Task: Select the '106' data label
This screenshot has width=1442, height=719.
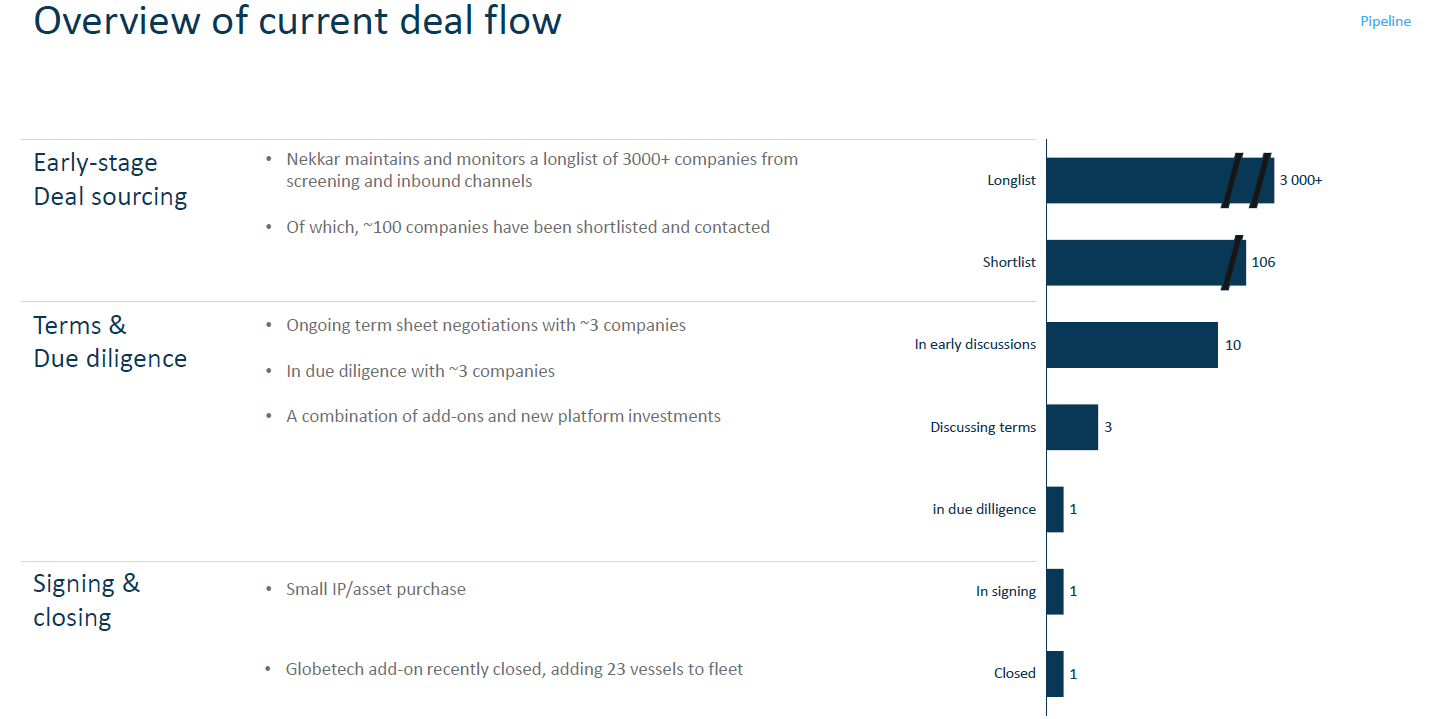Action: point(1263,262)
